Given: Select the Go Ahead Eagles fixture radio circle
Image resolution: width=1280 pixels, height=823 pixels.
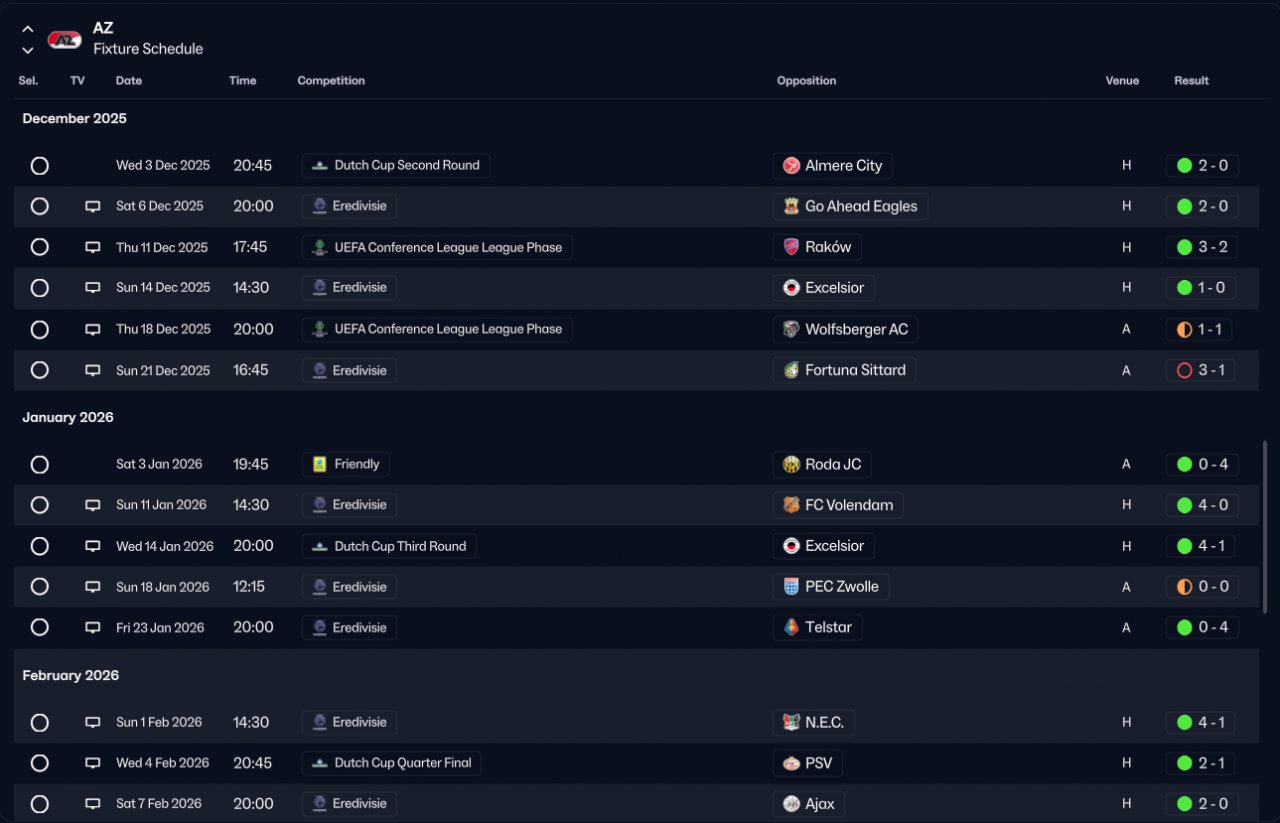Looking at the screenshot, I should [40, 206].
